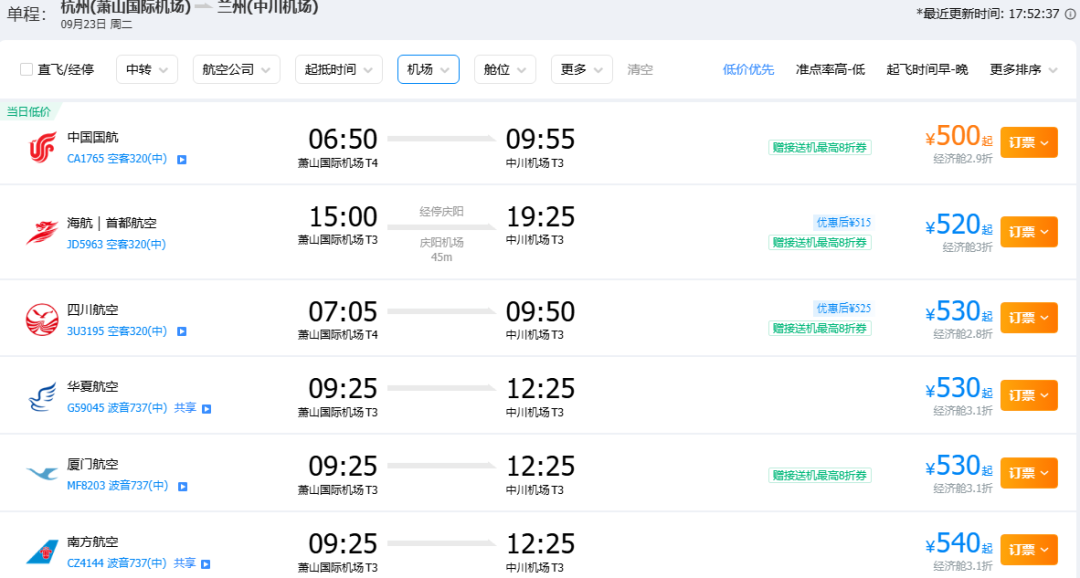Click the China Express G59045 logo
The height and width of the screenshot is (578, 1080).
42,398
